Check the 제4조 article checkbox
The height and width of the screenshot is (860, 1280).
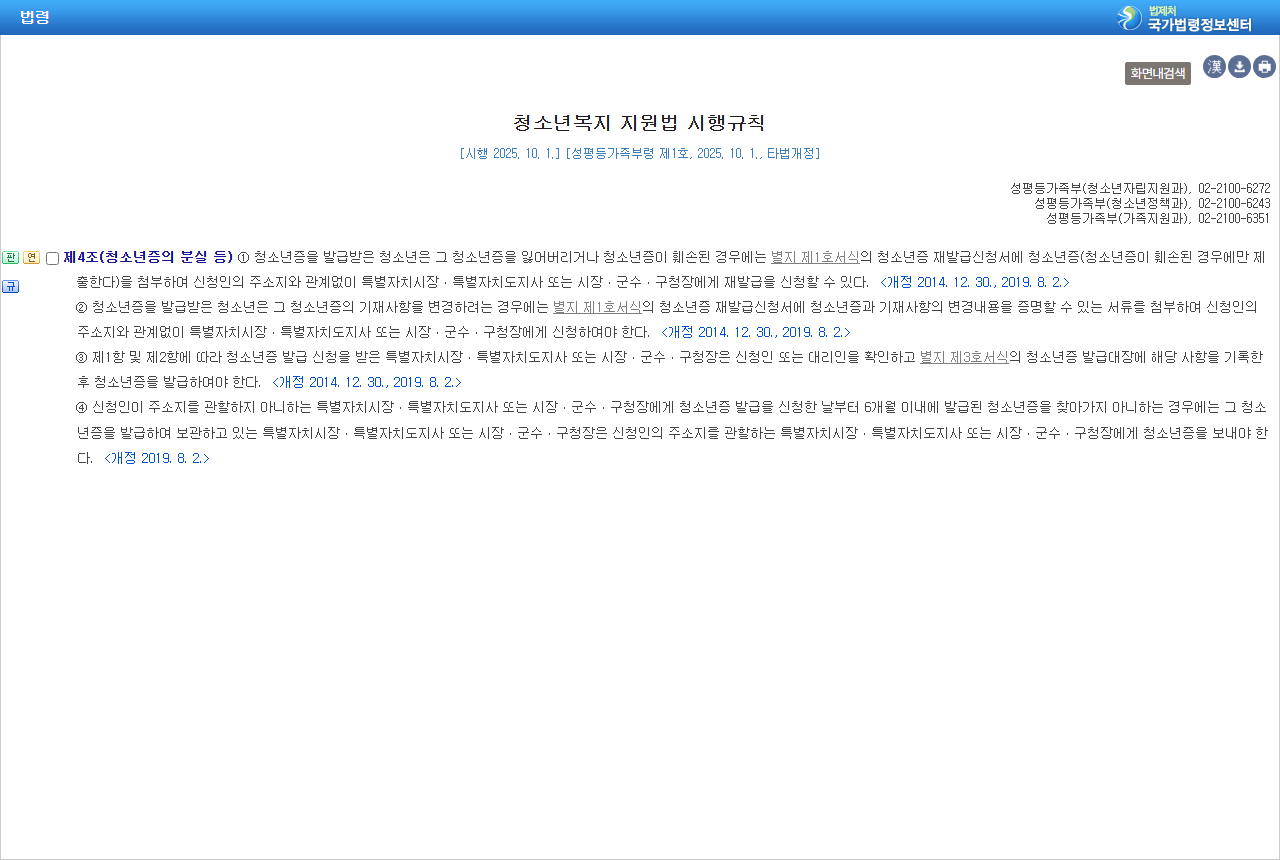click(x=53, y=259)
